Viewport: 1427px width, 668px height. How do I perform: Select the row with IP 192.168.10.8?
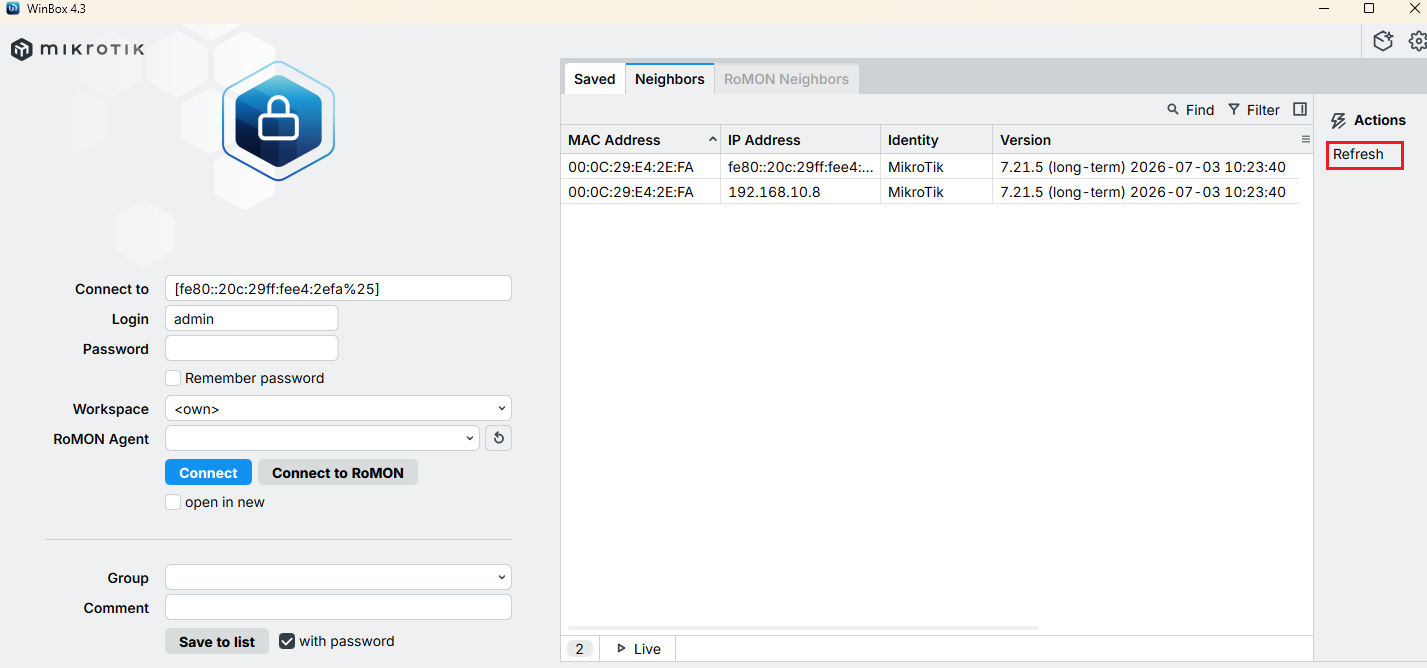[x=930, y=192]
